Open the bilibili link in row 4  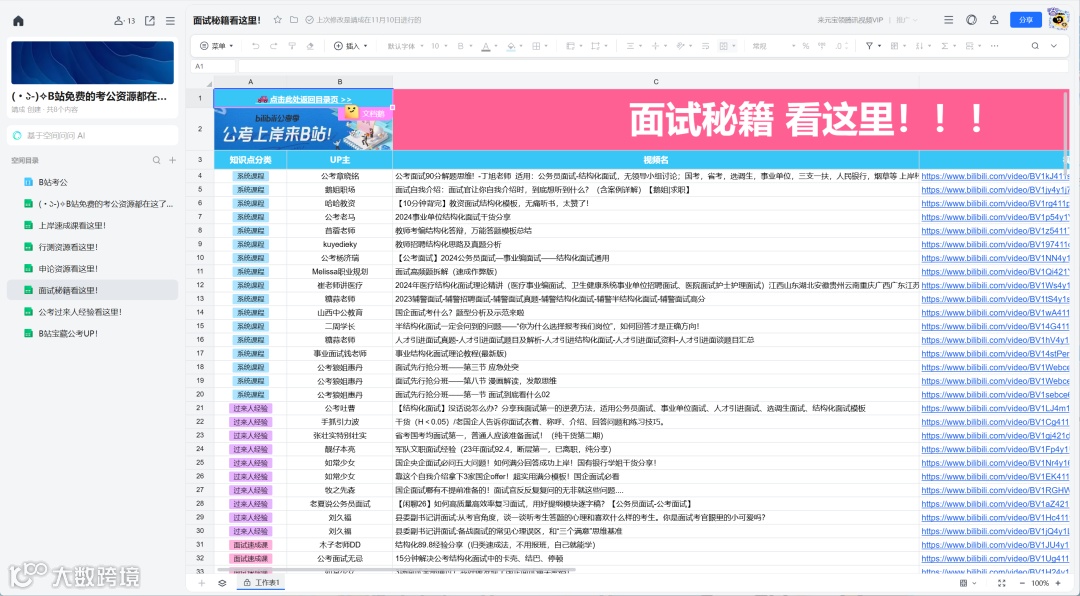[995, 176]
